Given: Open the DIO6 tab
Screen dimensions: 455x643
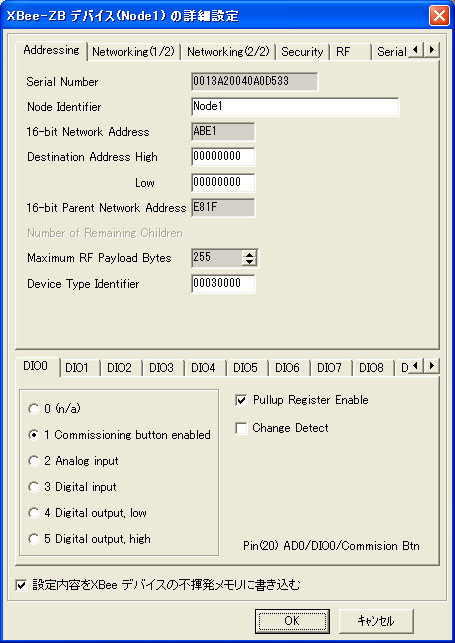Looking at the screenshot, I should point(287,368).
